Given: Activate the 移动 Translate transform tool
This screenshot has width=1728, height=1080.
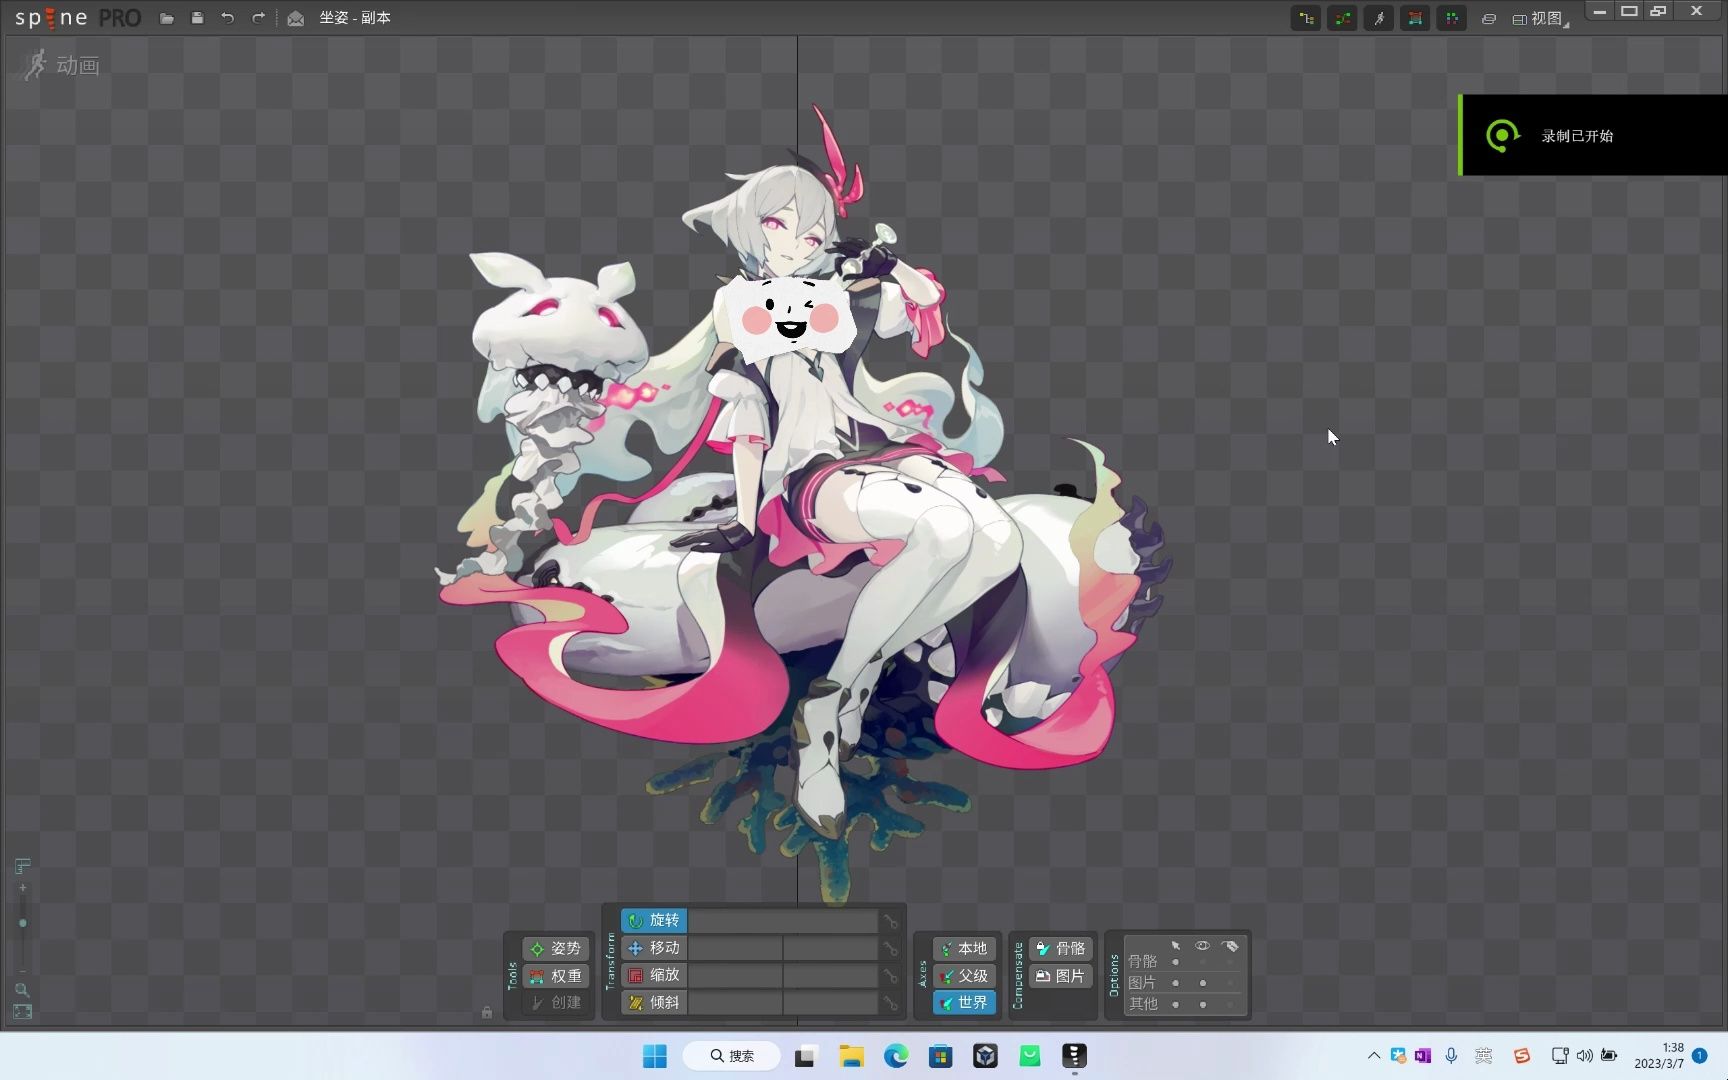Looking at the screenshot, I should (x=654, y=947).
